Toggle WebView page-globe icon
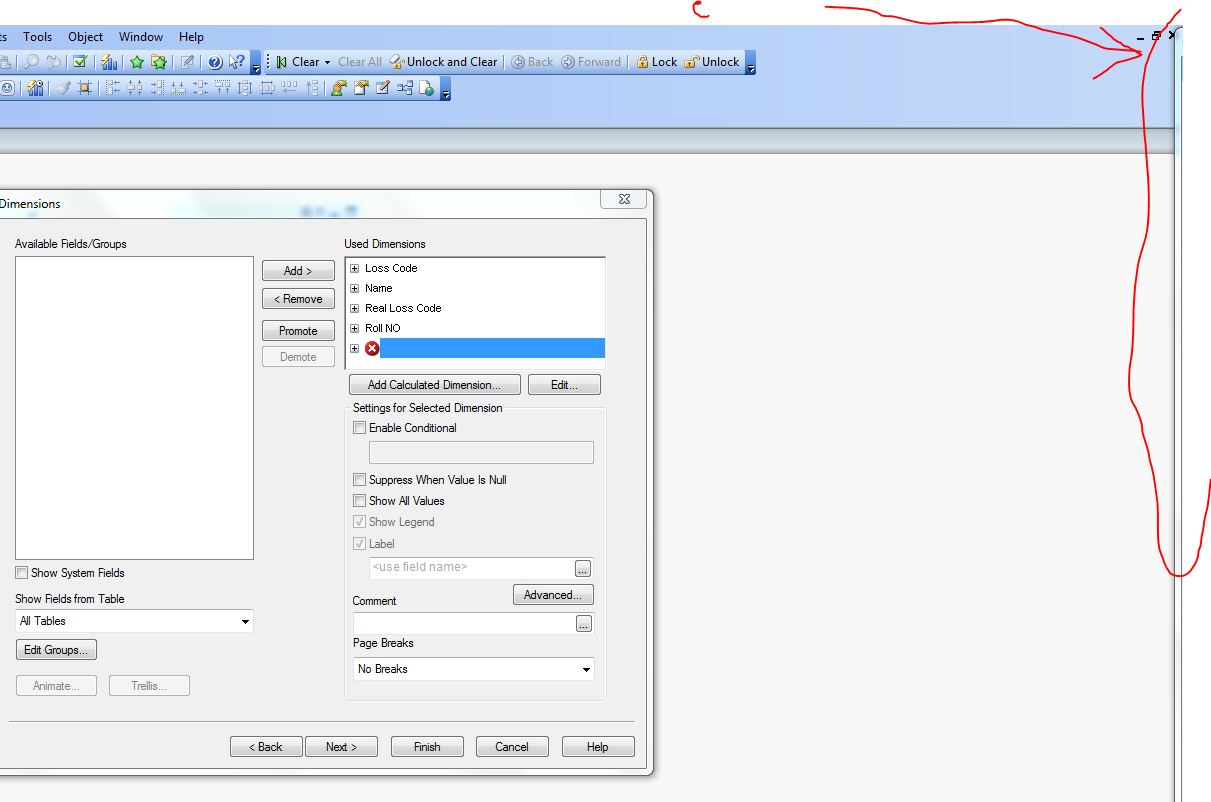This screenshot has height=802, width=1211. click(x=426, y=88)
